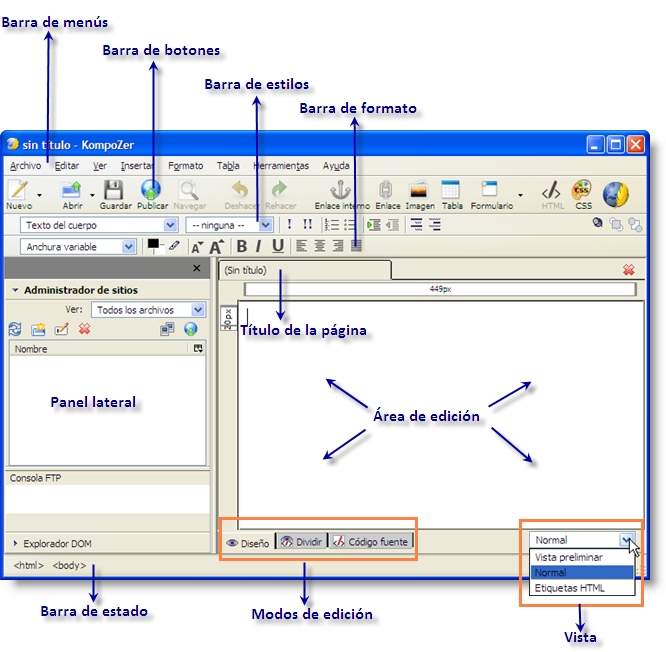Outdent text with the decrease indent icon
The width and height of the screenshot is (666, 652).
click(392, 224)
